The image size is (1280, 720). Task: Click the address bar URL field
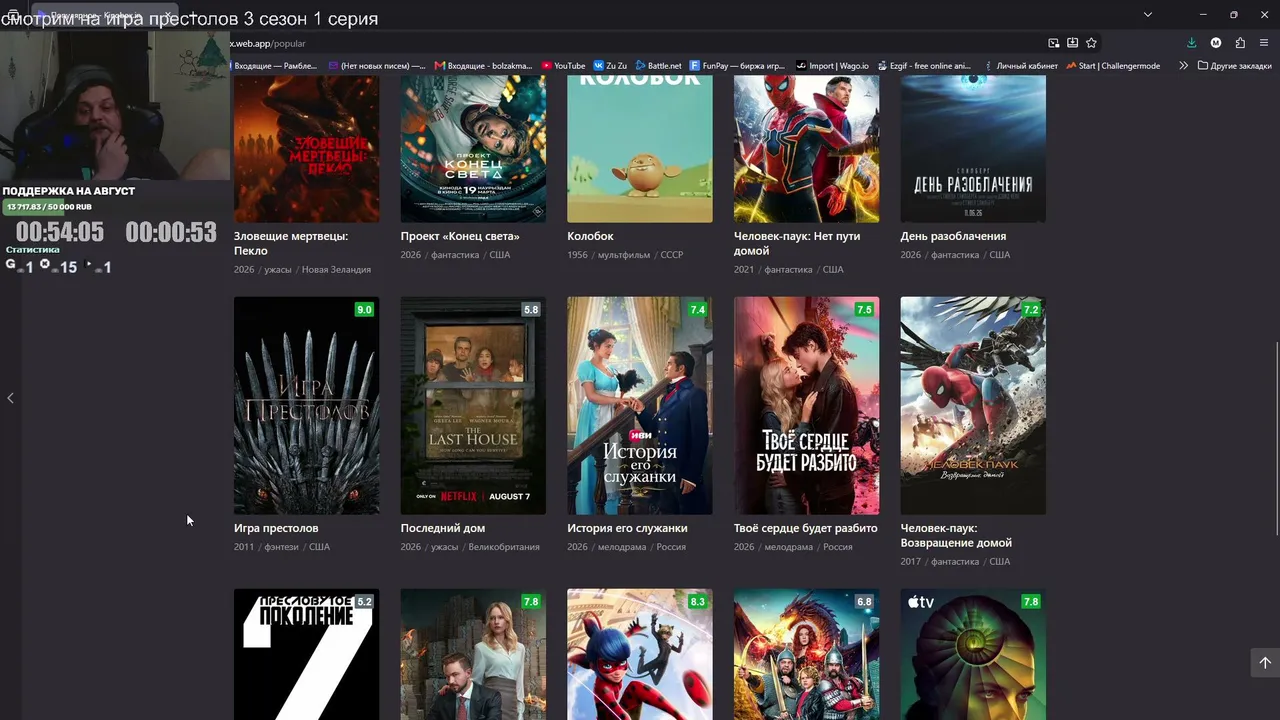click(634, 43)
